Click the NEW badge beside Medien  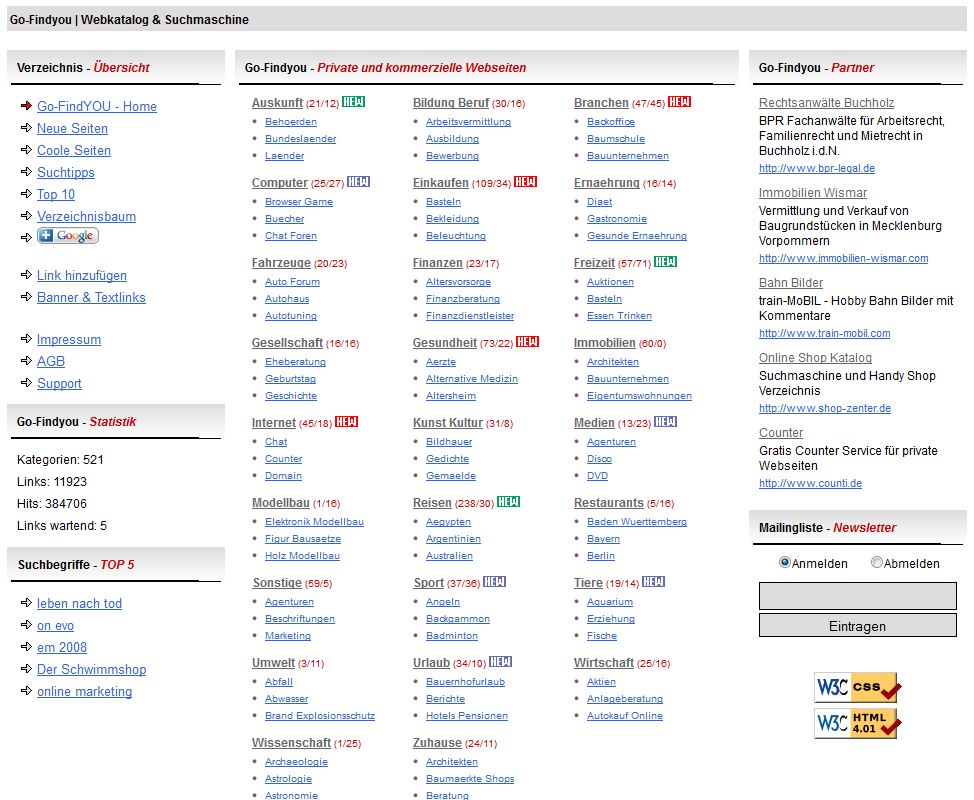tap(665, 422)
